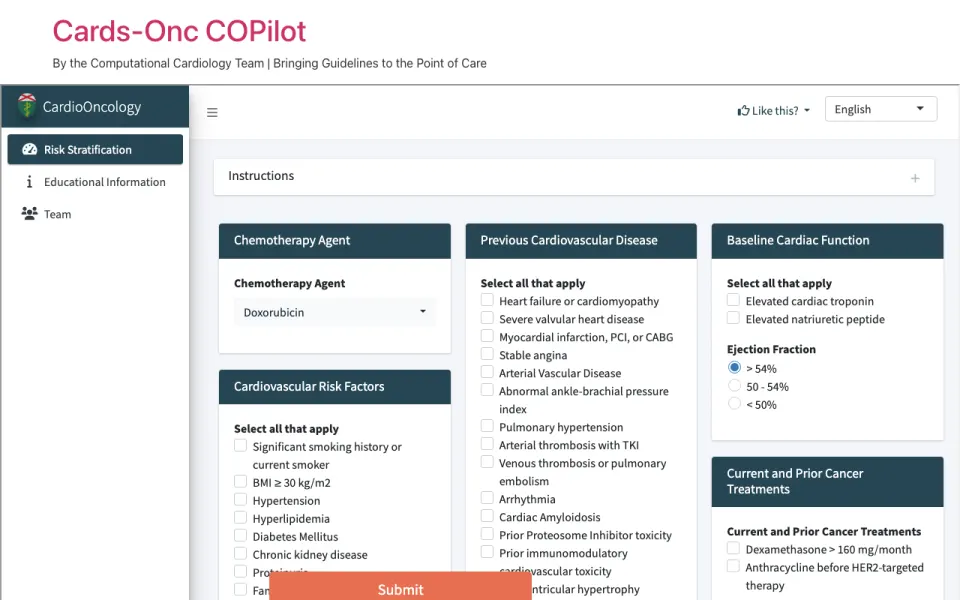Click the CardioOncology brand title
This screenshot has width=960, height=600.
coord(92,107)
